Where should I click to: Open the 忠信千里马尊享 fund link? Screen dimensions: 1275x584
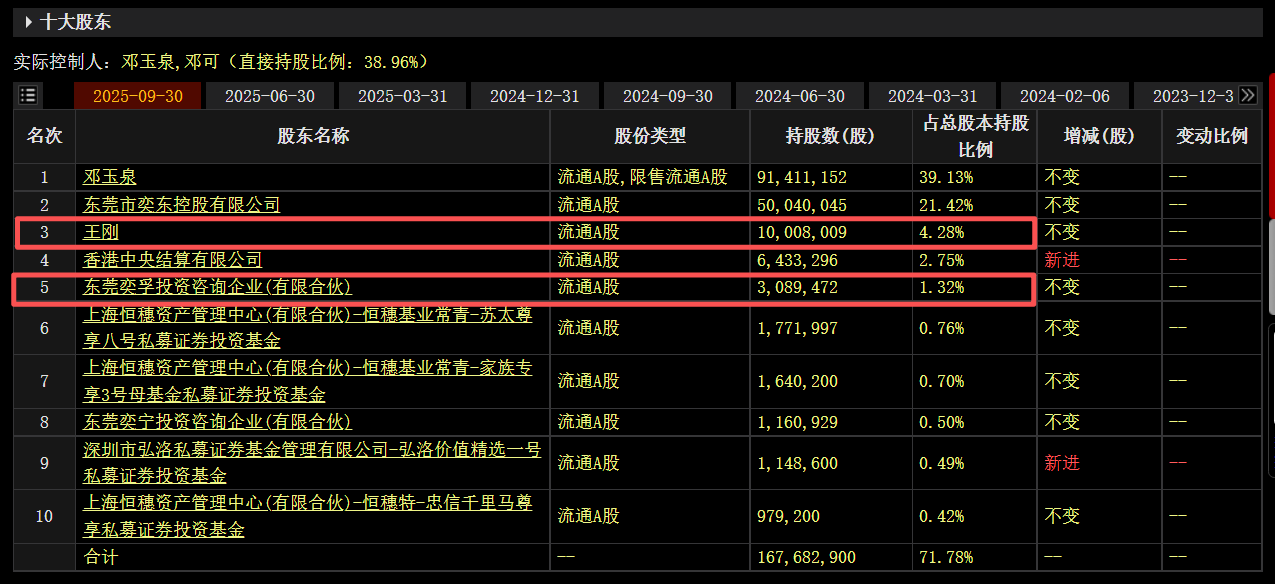pos(307,517)
